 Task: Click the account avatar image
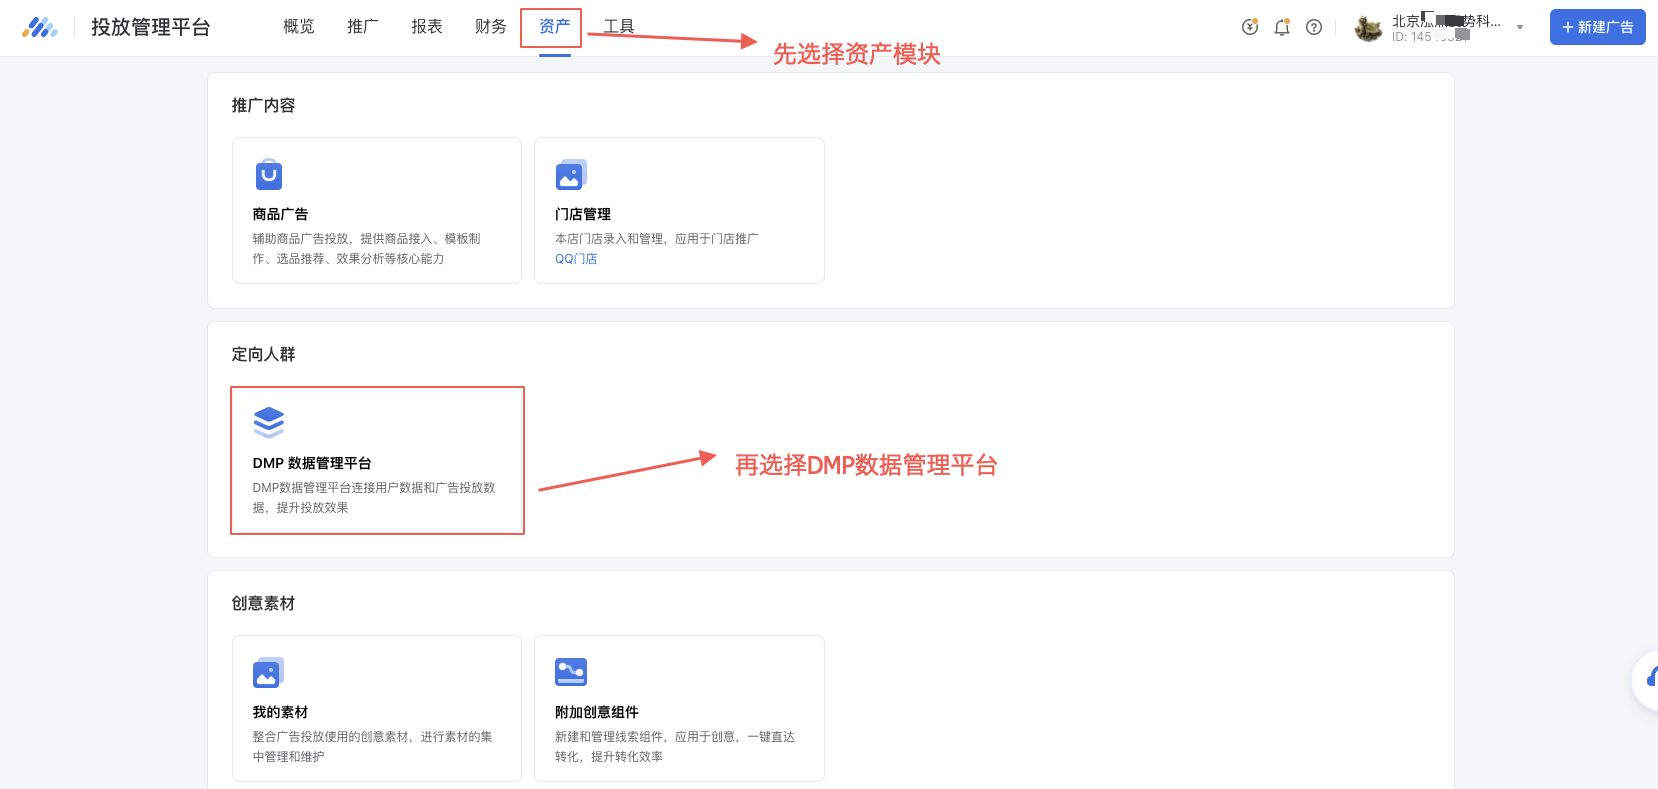1368,28
